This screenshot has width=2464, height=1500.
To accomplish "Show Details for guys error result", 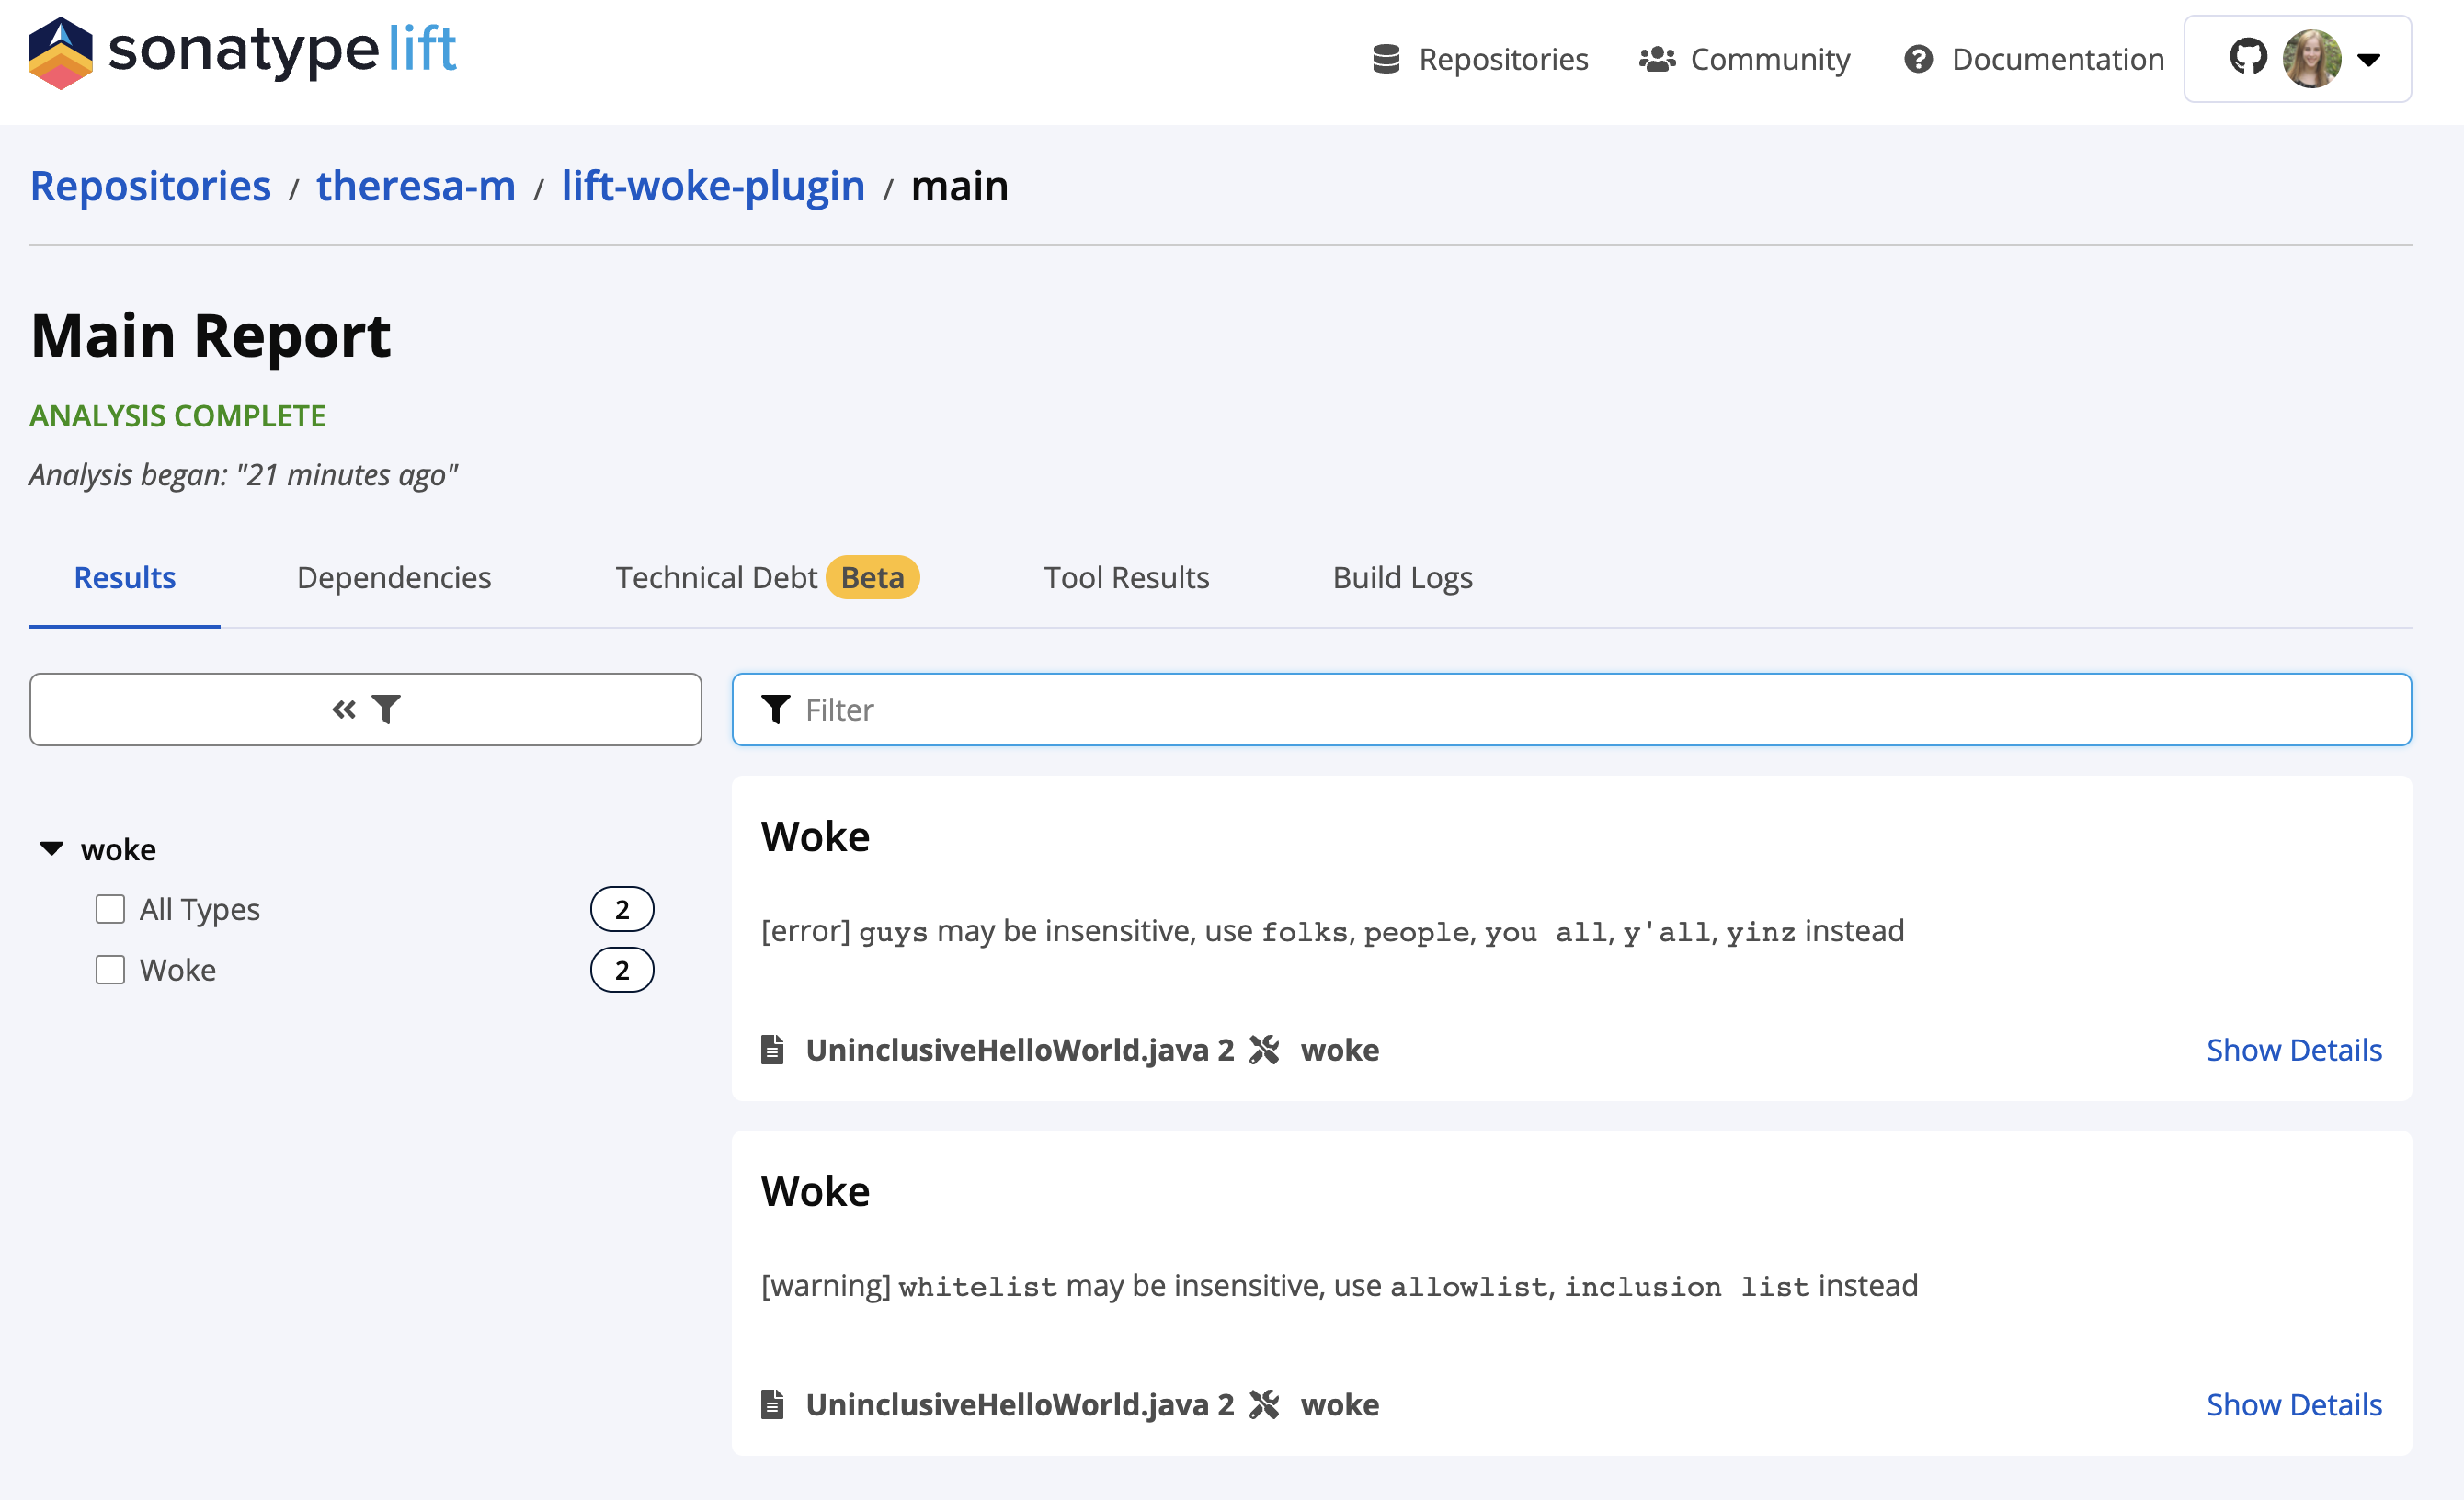I will (x=2294, y=1049).
